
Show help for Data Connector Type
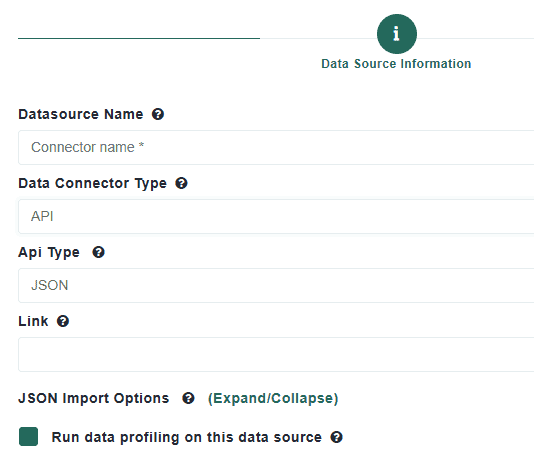click(181, 183)
